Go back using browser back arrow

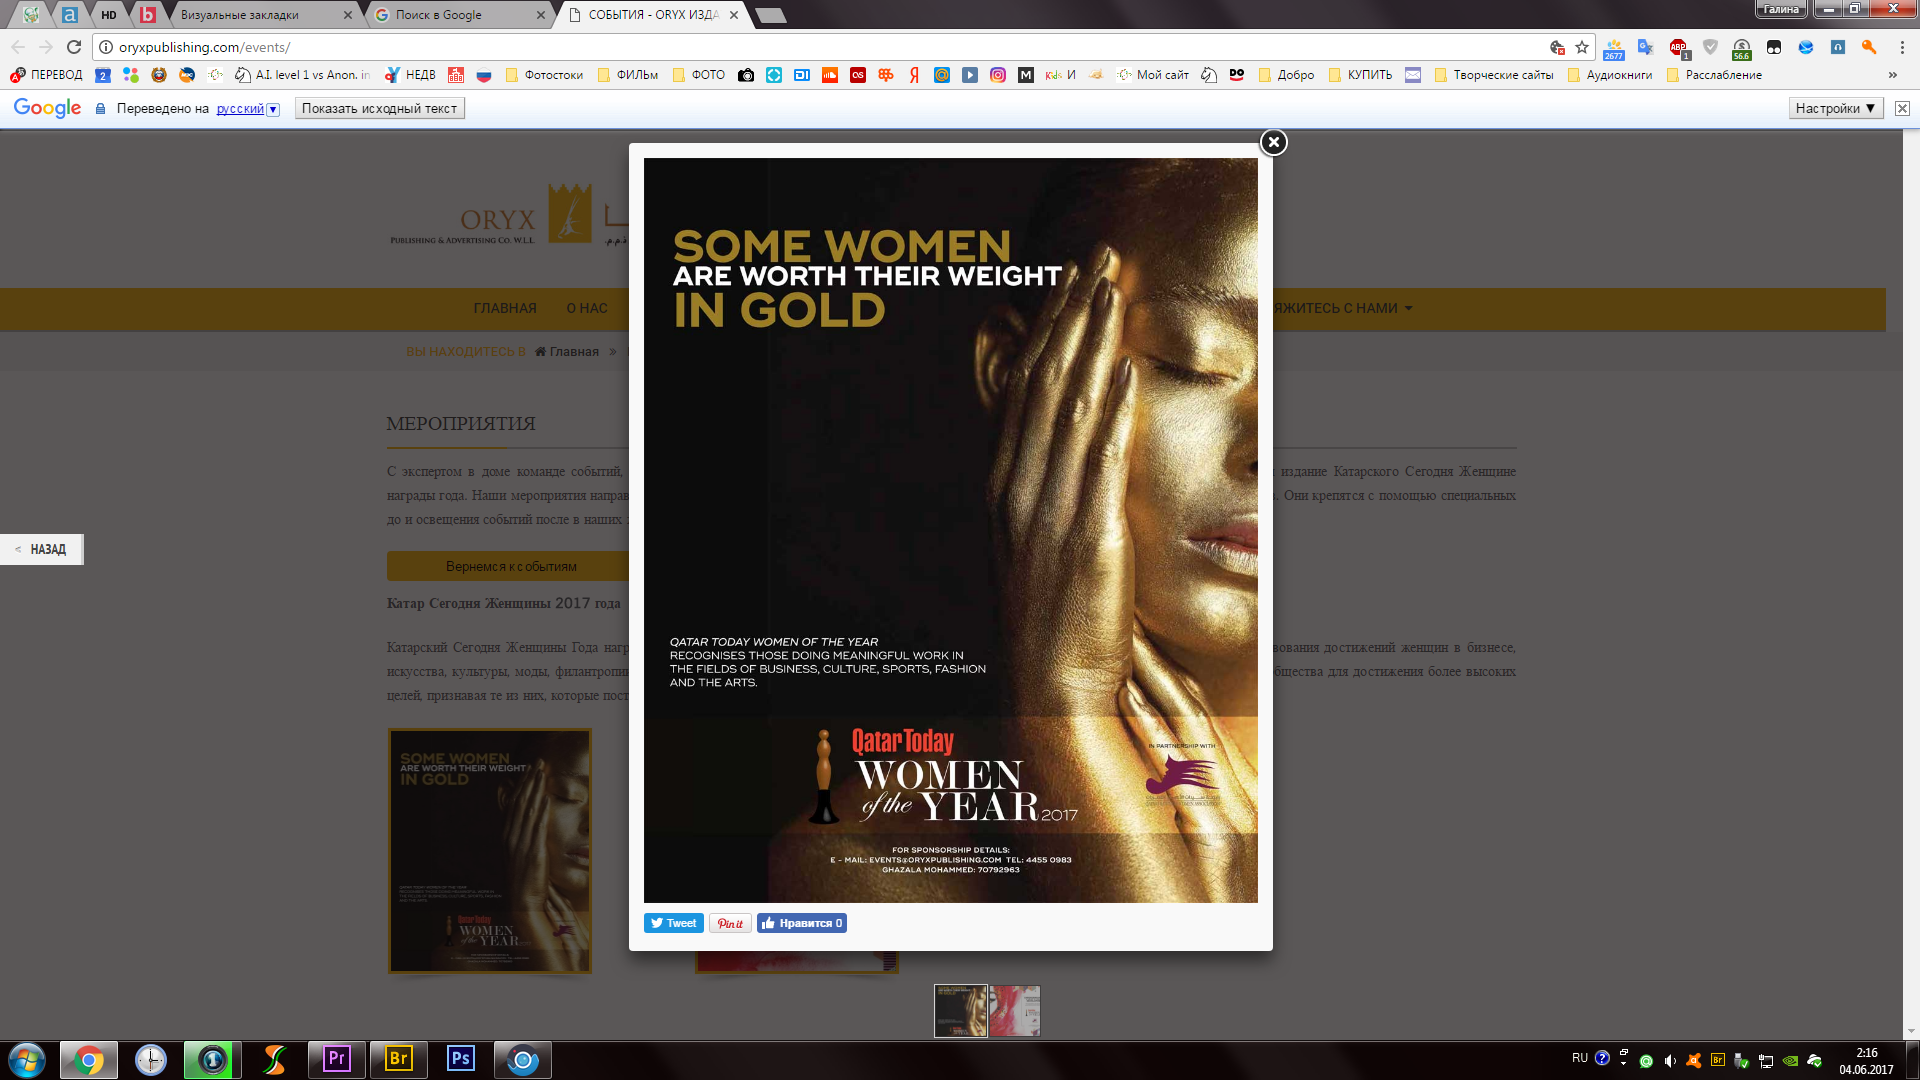click(18, 47)
